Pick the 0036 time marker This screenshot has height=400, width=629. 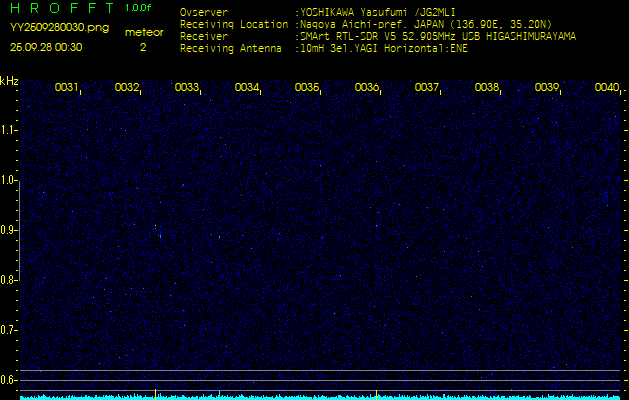click(367, 88)
